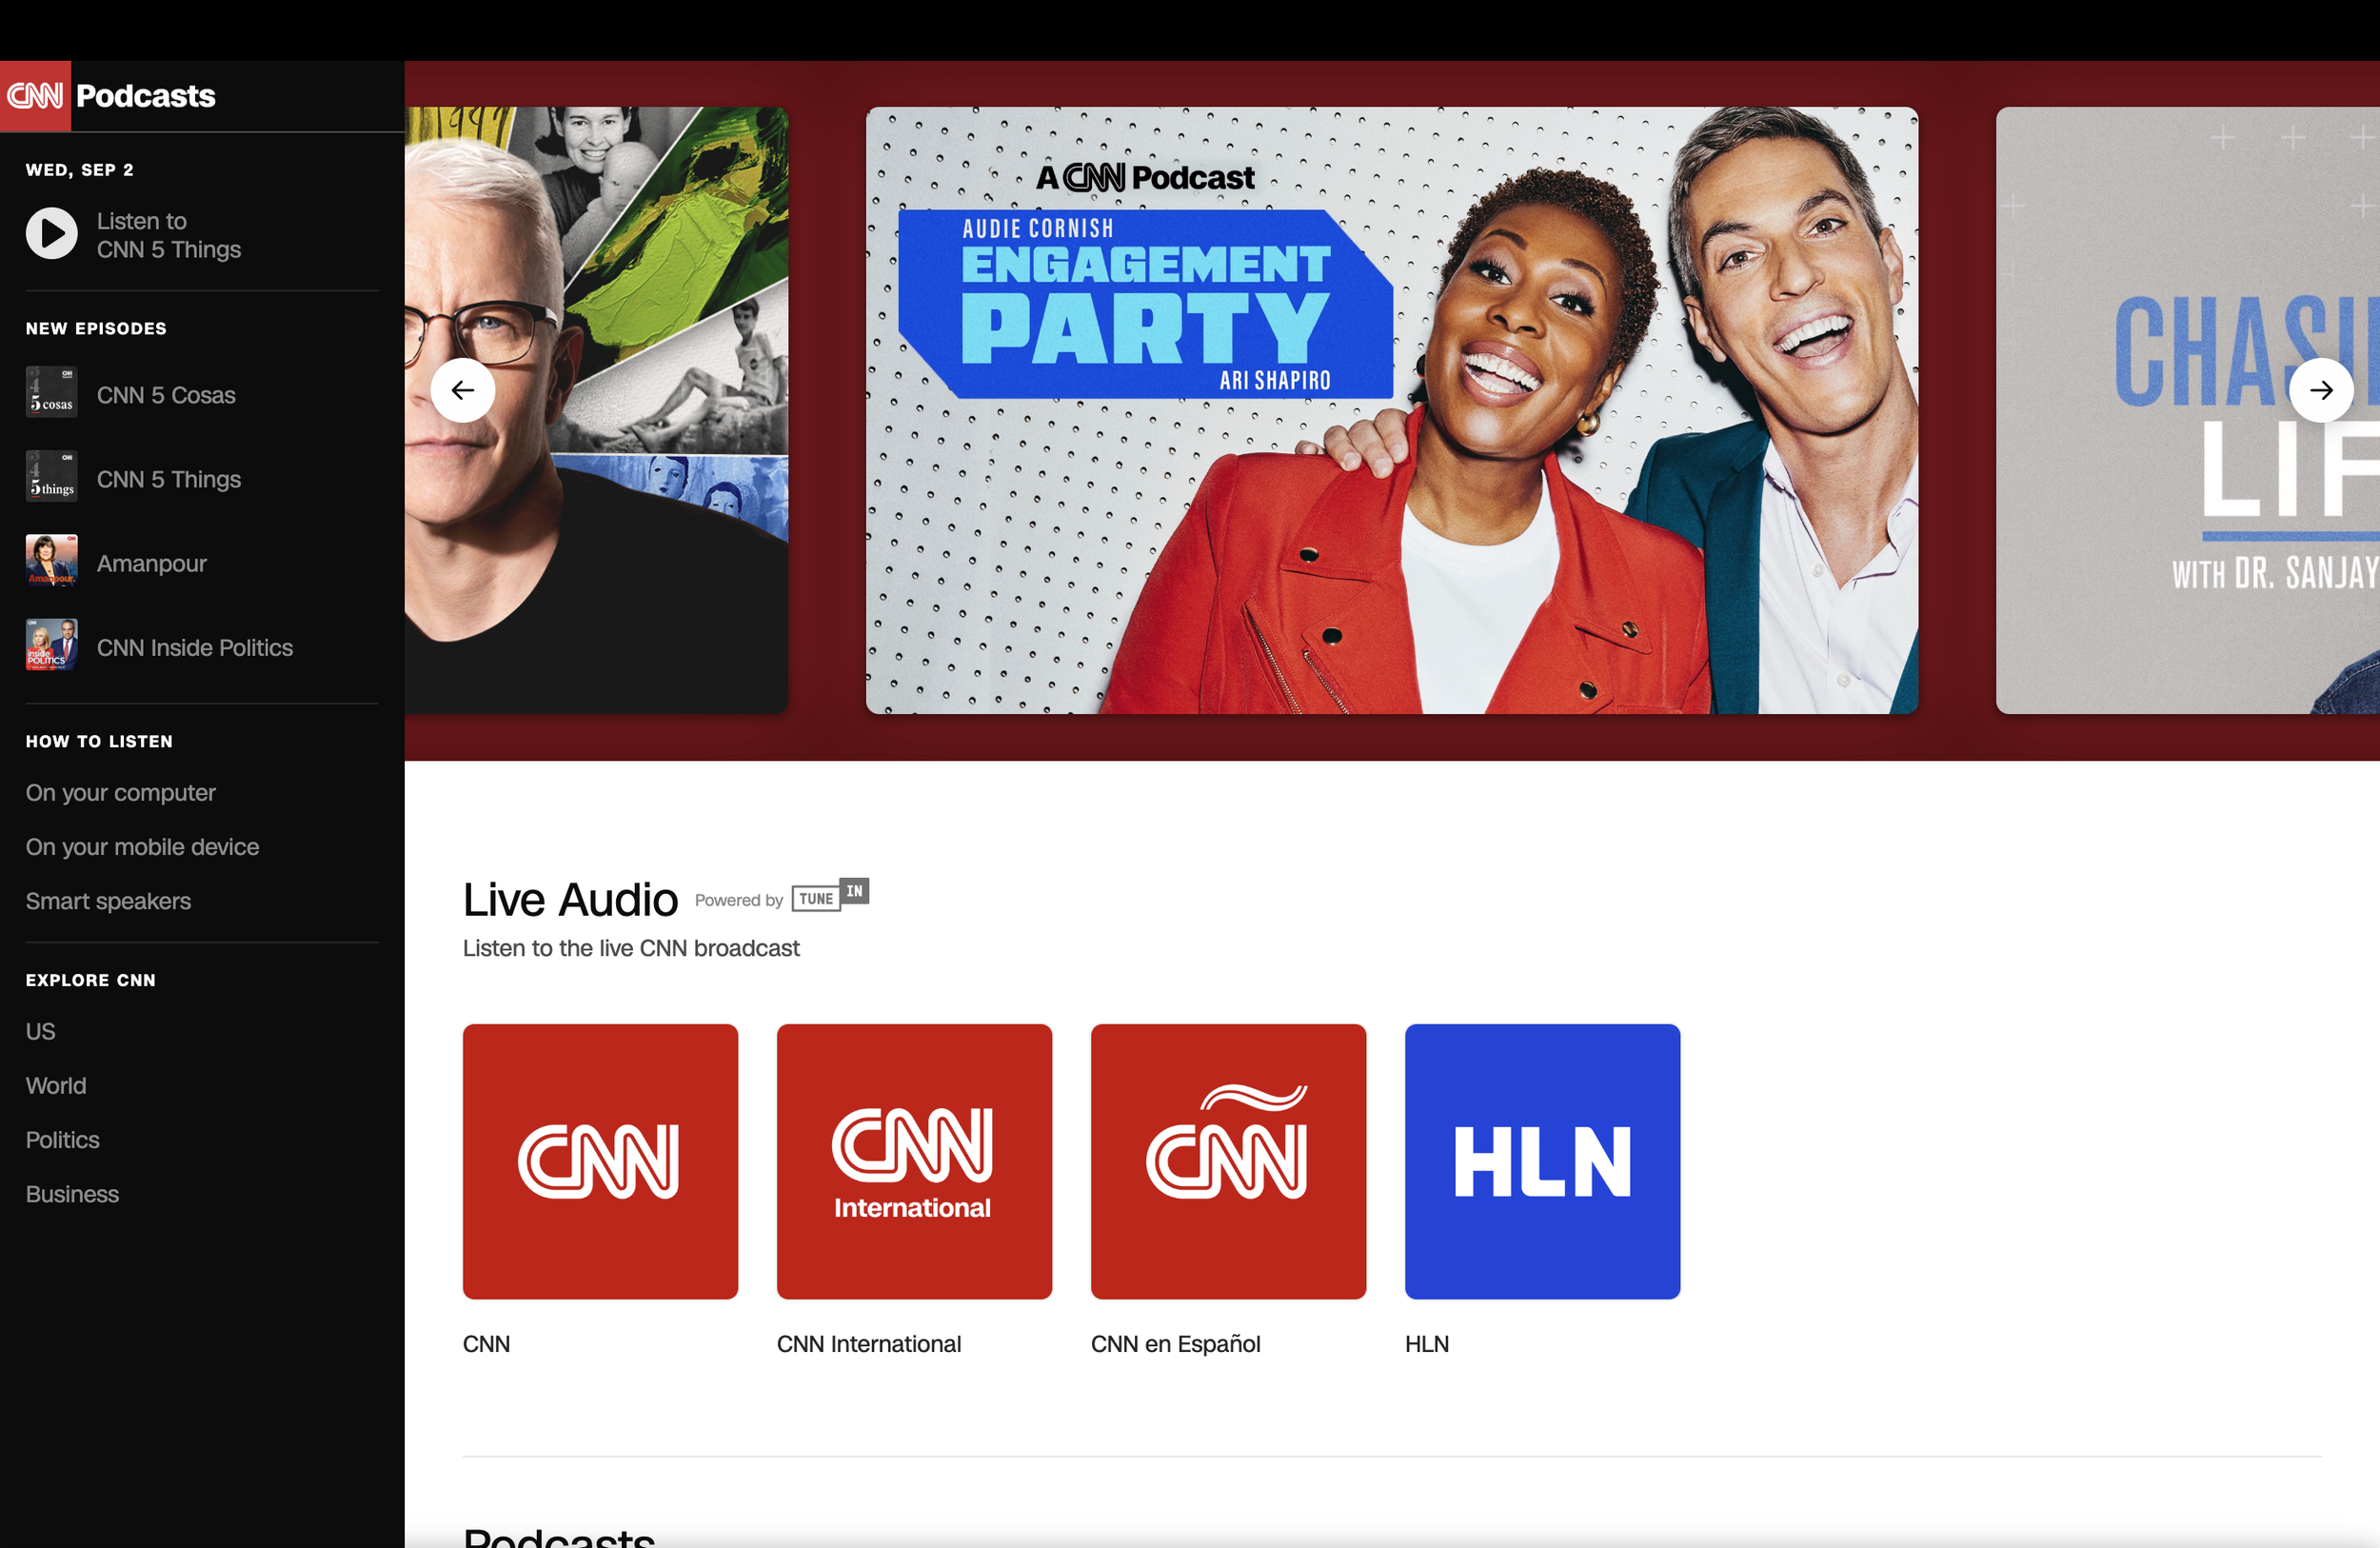
Task: Click the CNN logo in the header
Action: [x=35, y=96]
